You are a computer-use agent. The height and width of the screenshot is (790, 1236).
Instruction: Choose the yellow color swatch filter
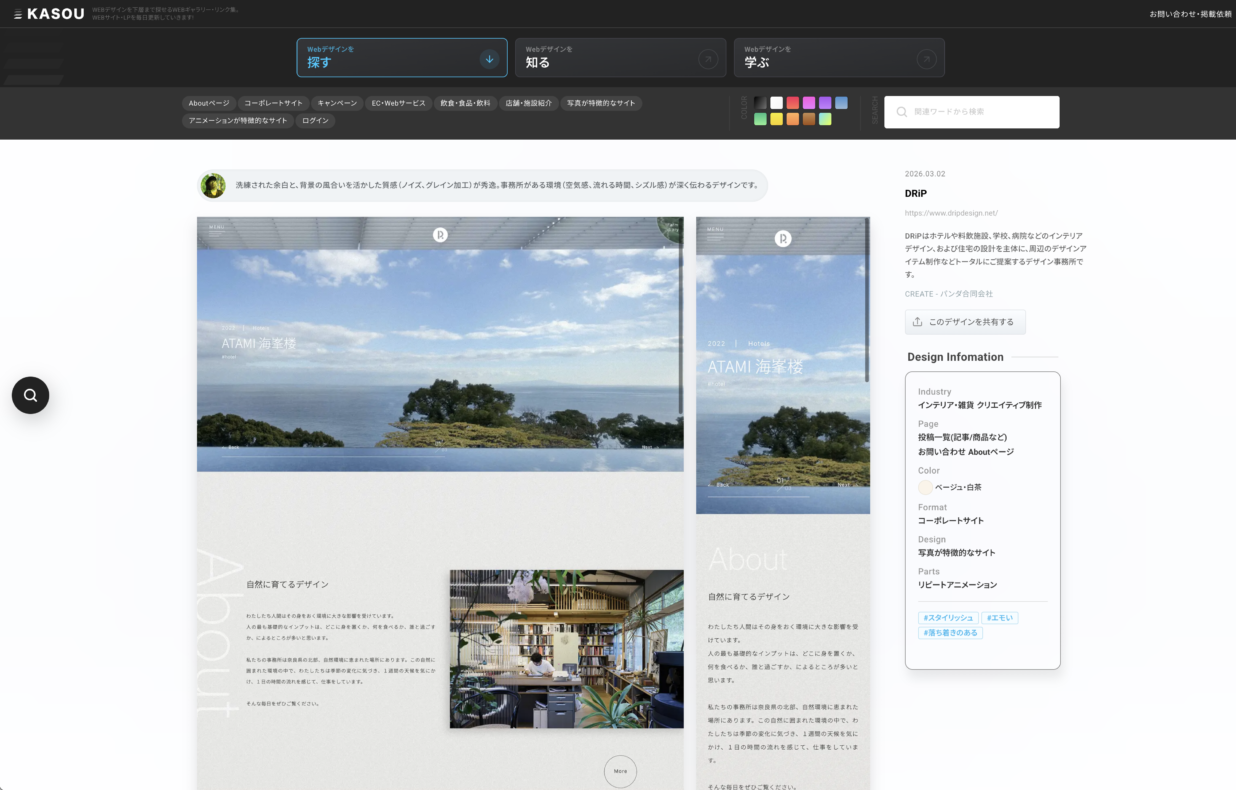tap(776, 120)
